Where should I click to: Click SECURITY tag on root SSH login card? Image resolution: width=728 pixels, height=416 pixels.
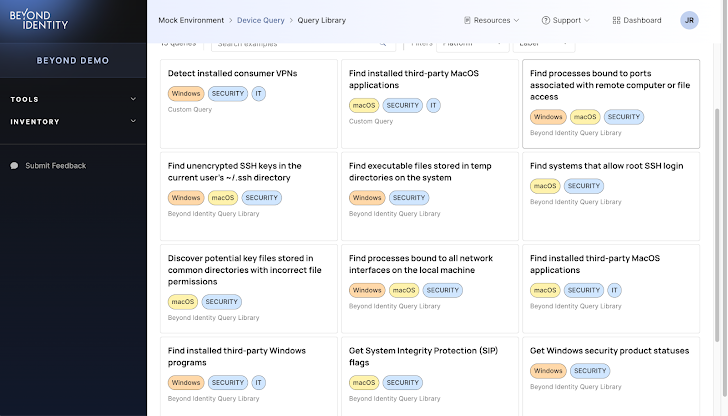[584, 186]
